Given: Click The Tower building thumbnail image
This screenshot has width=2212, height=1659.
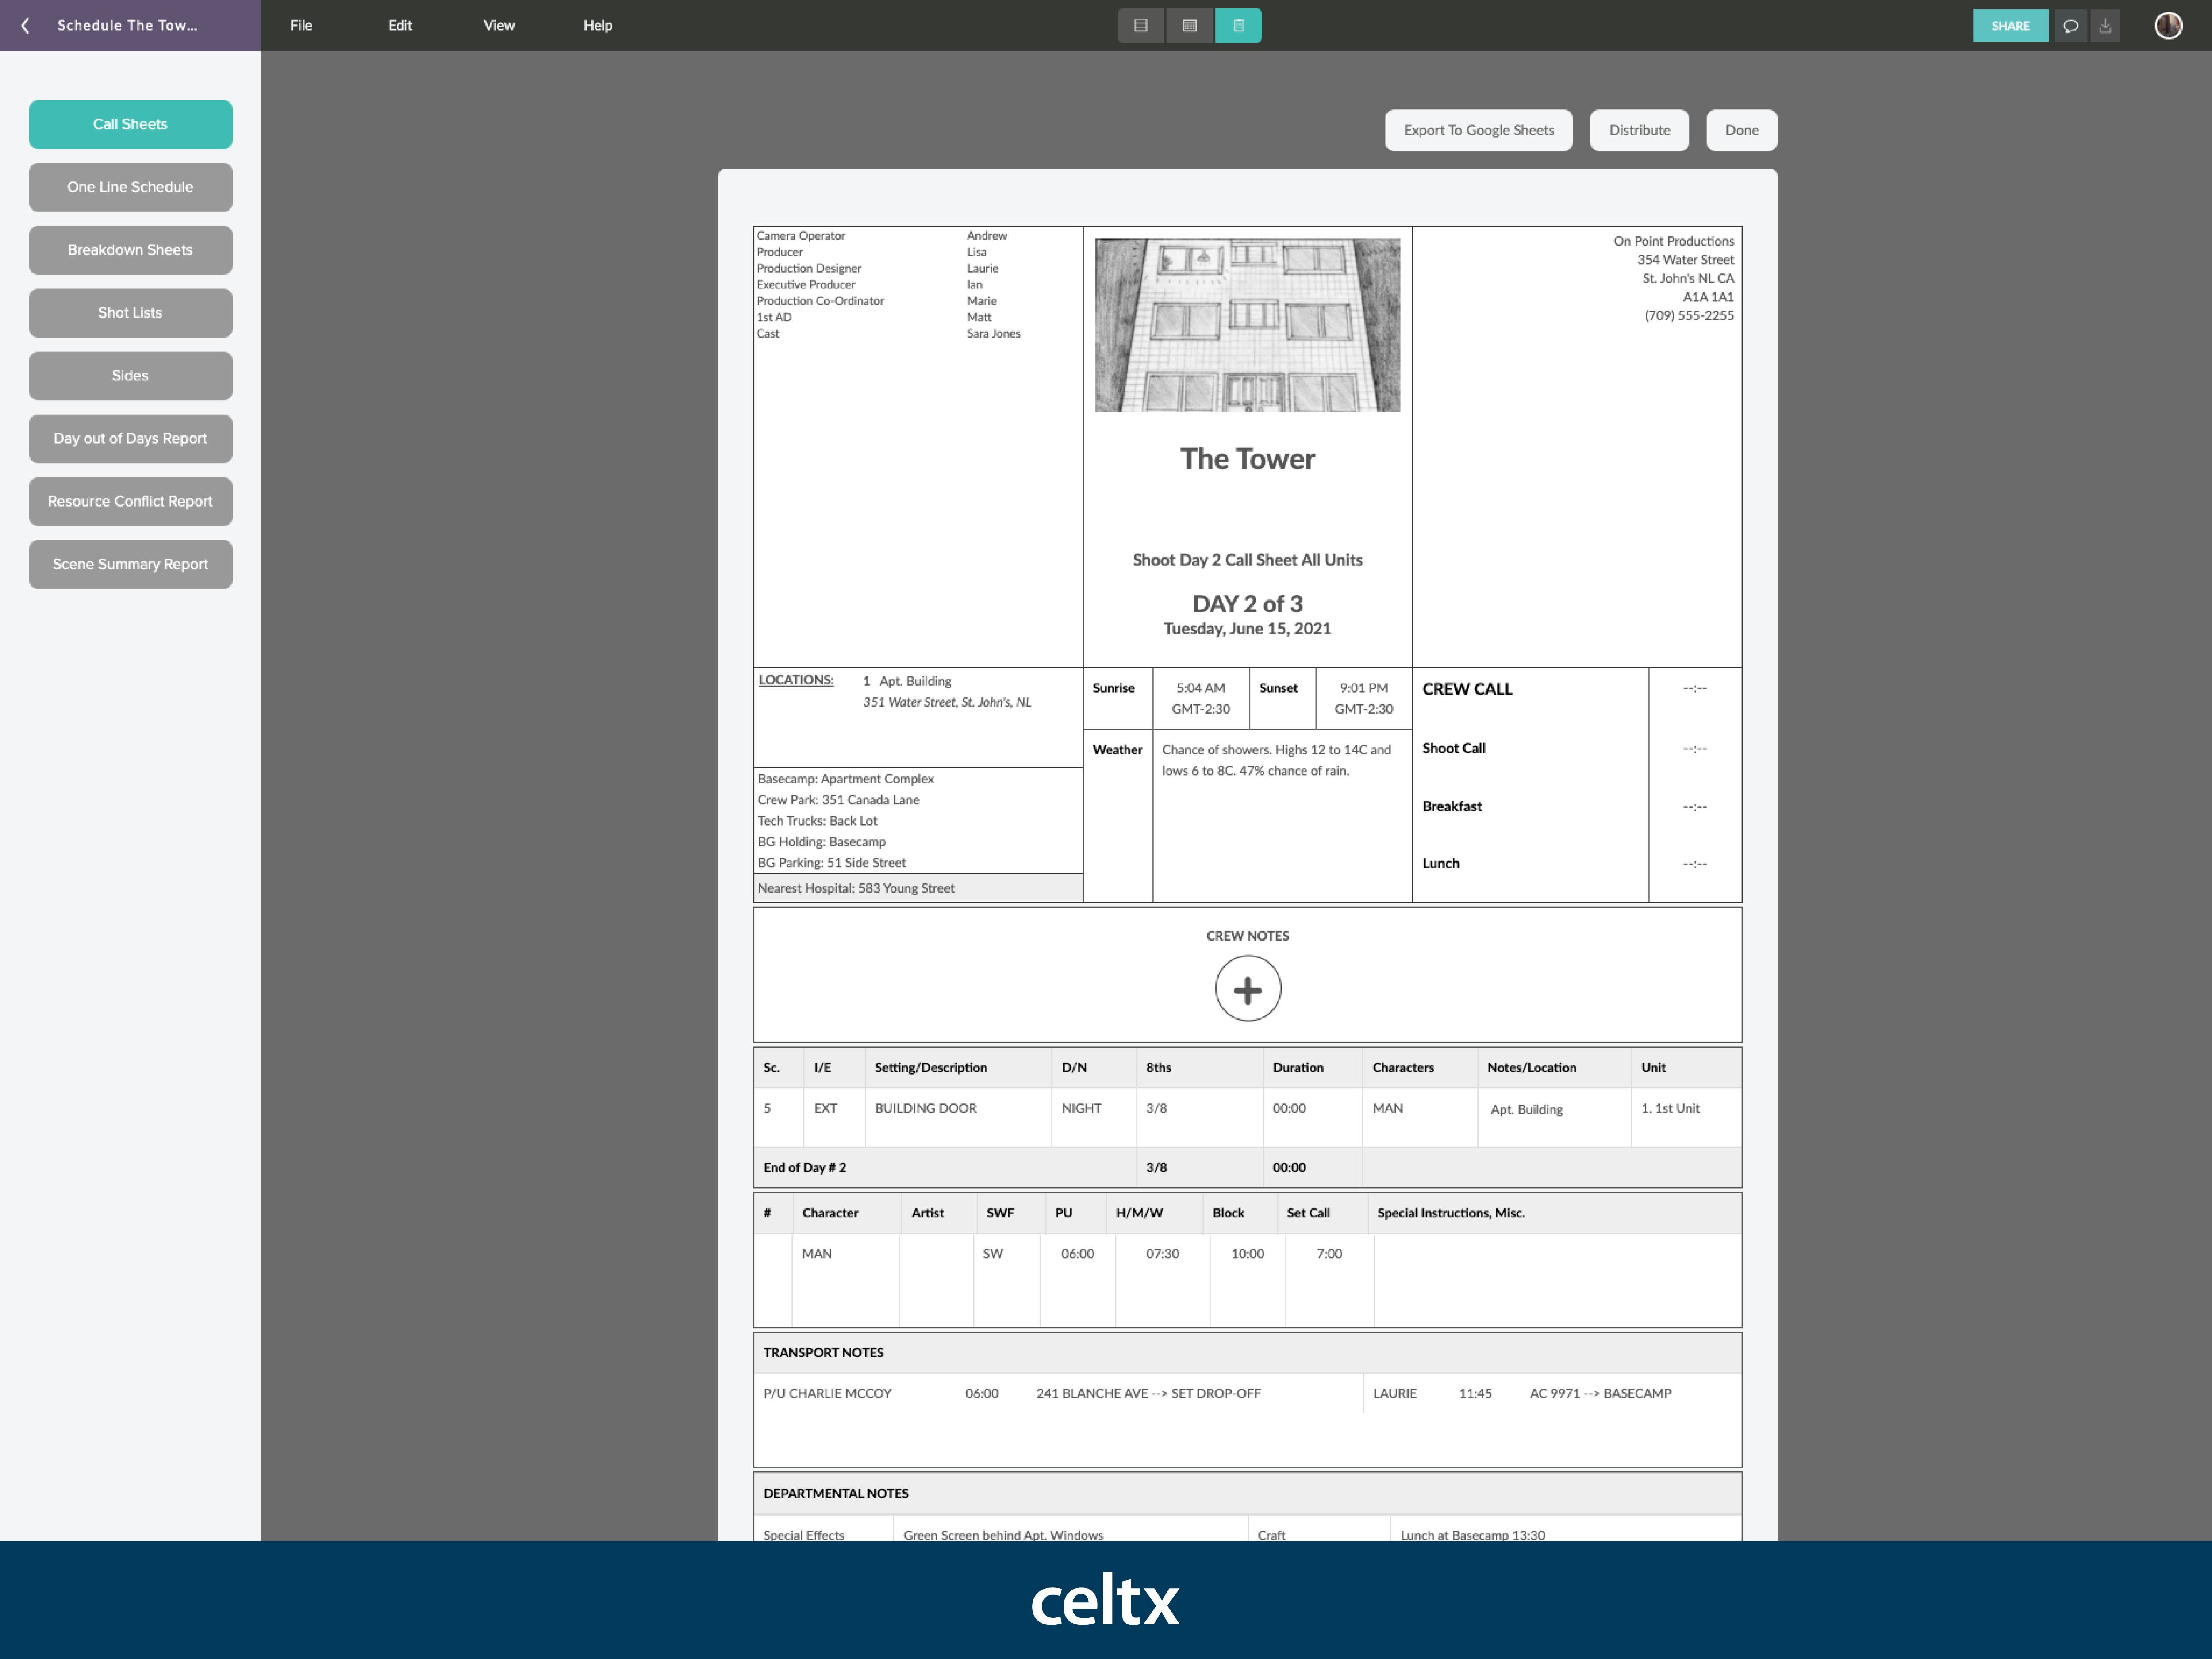Looking at the screenshot, I should [1247, 325].
